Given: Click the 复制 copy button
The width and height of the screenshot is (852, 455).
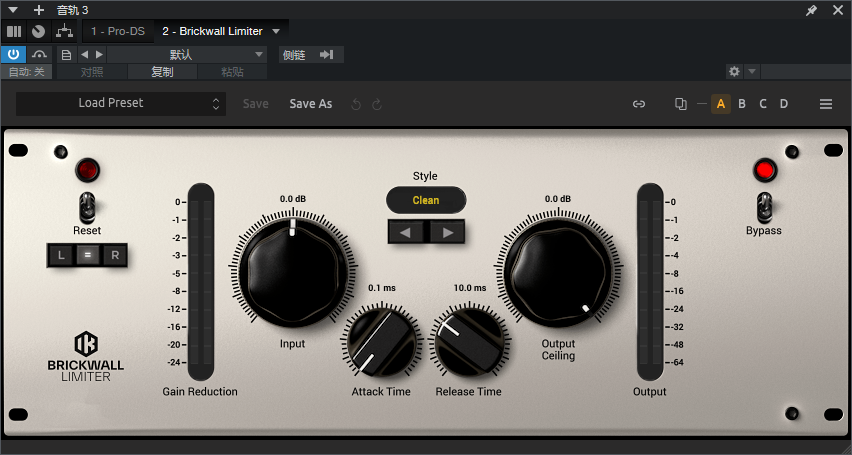Looking at the screenshot, I should click(162, 72).
